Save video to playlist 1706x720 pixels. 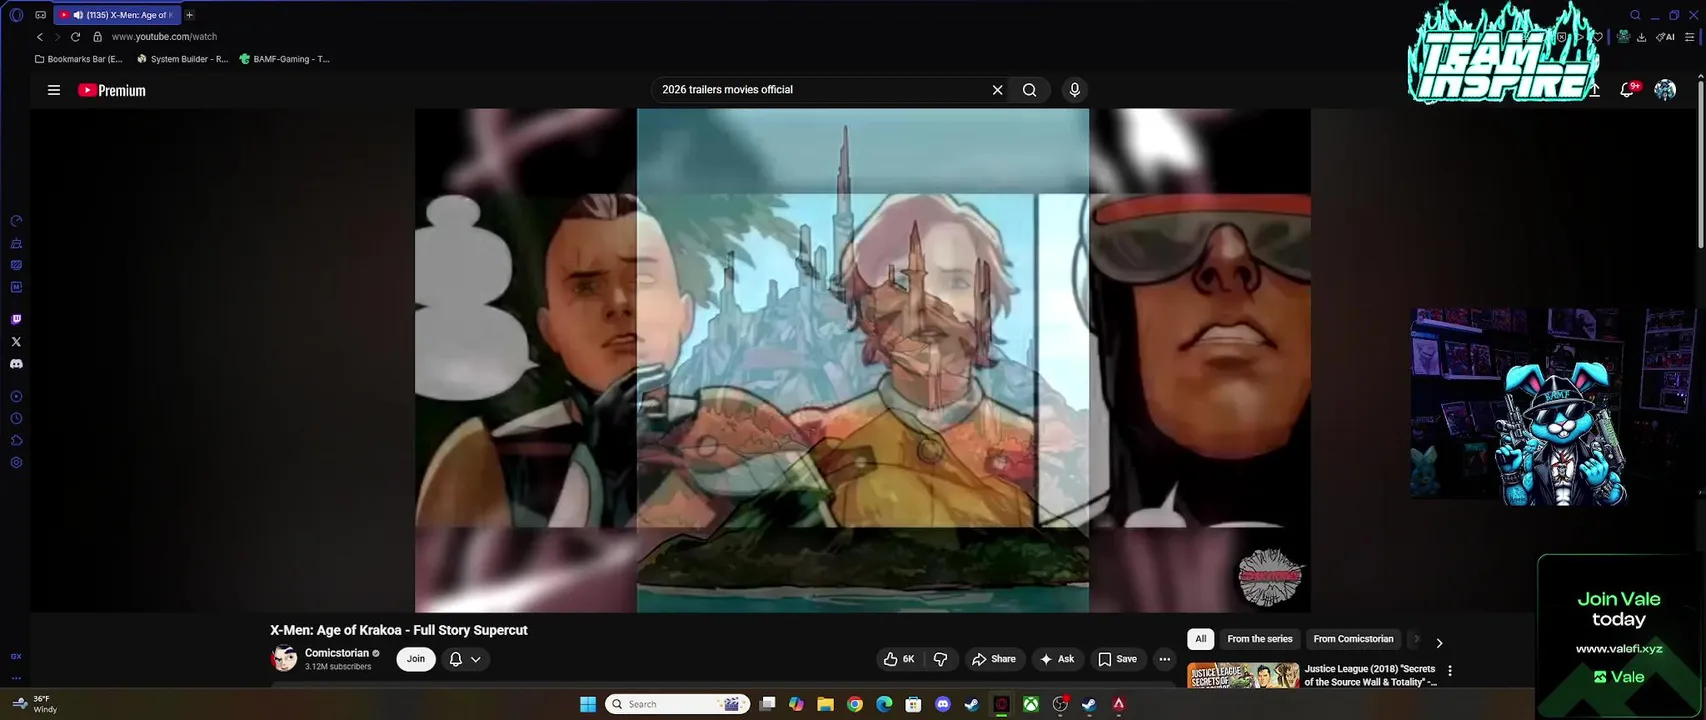click(x=1117, y=659)
